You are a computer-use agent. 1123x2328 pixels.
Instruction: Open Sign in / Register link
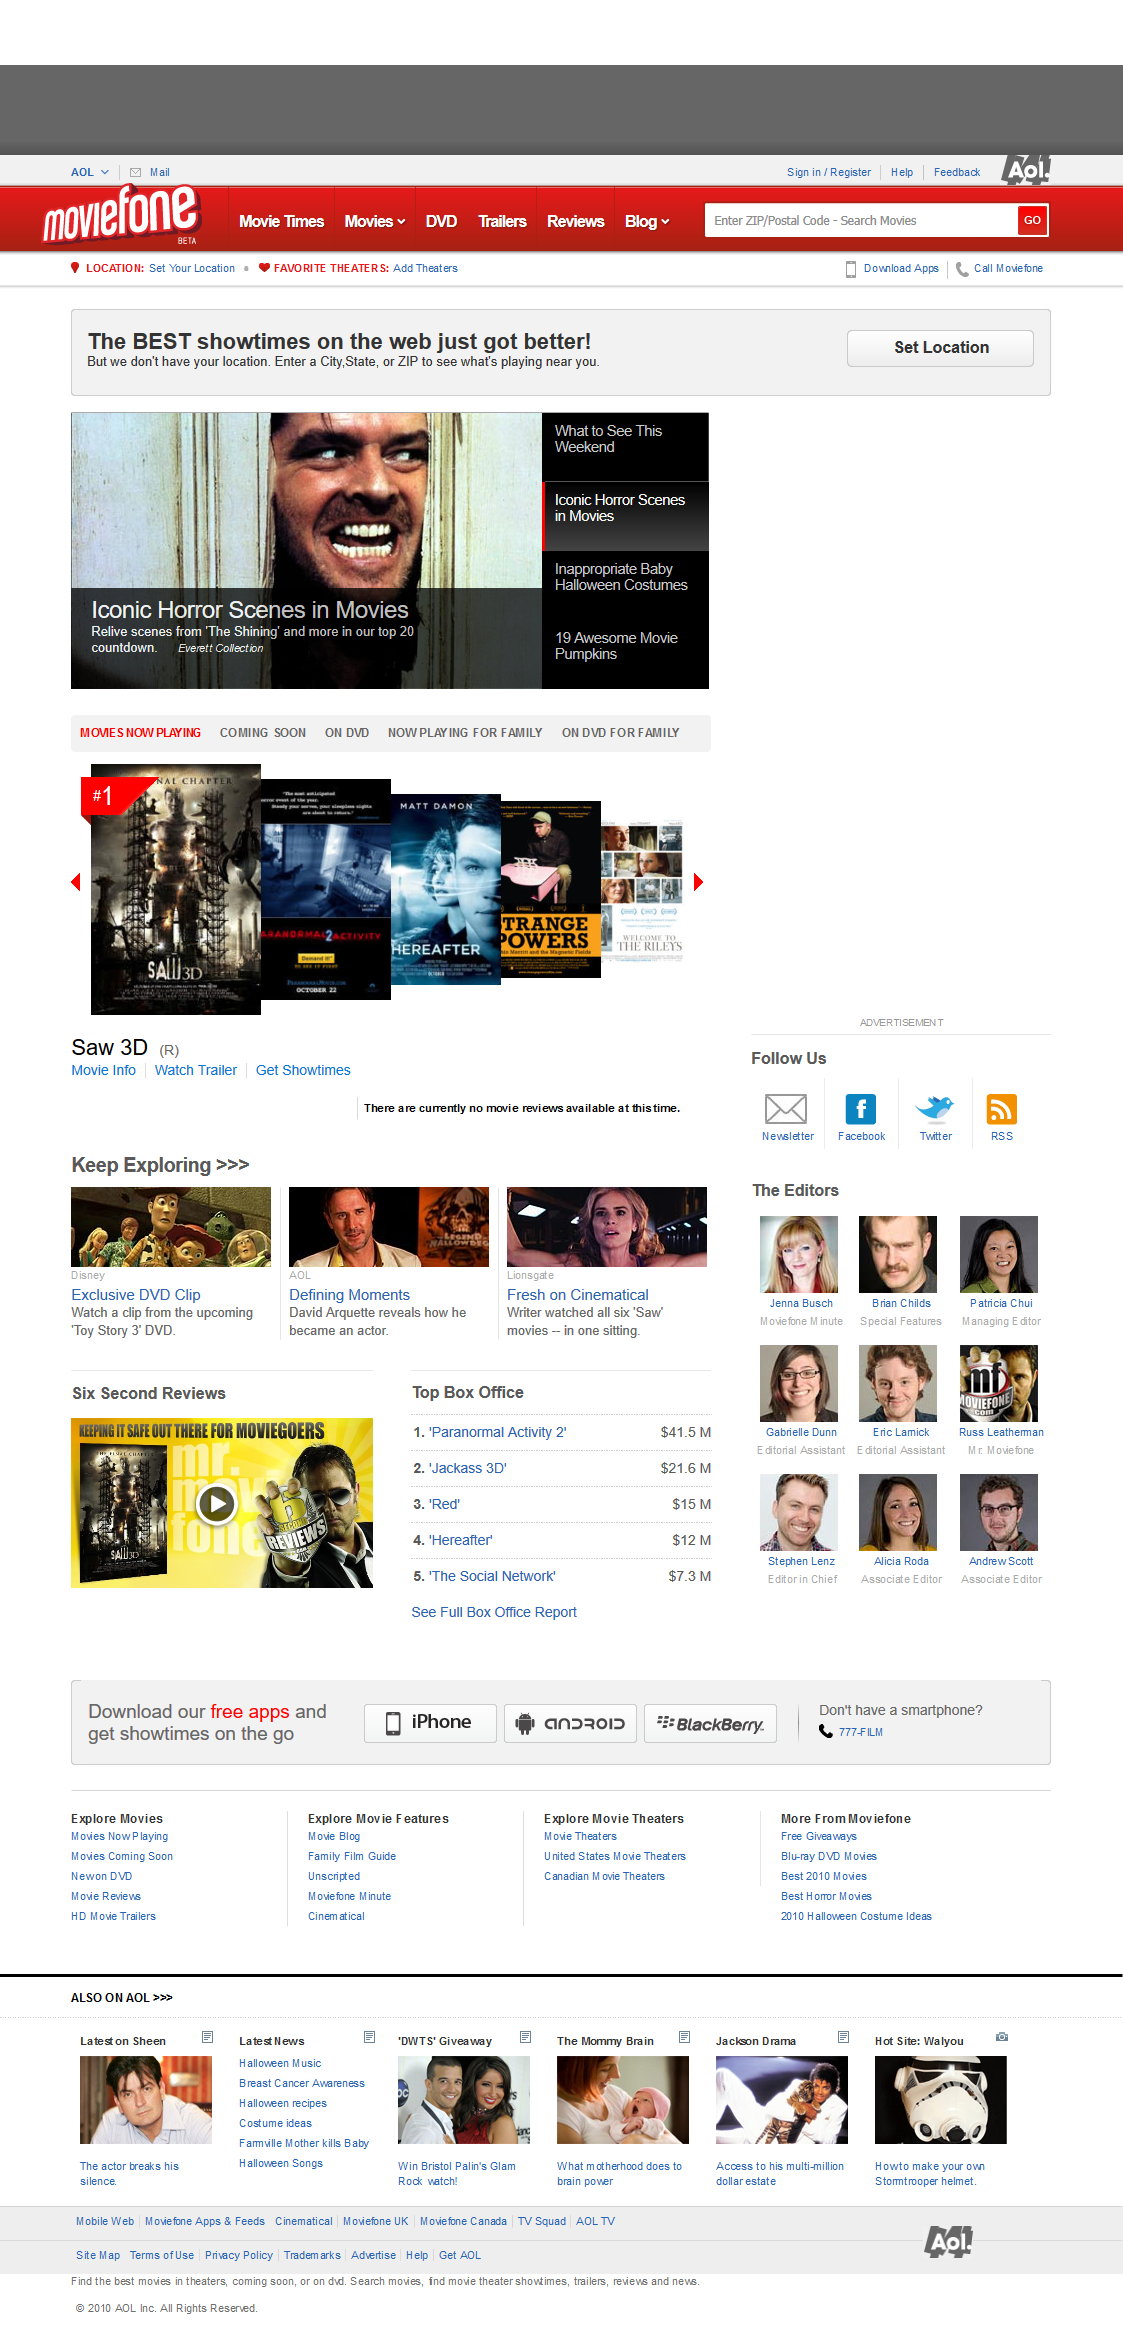pos(828,172)
